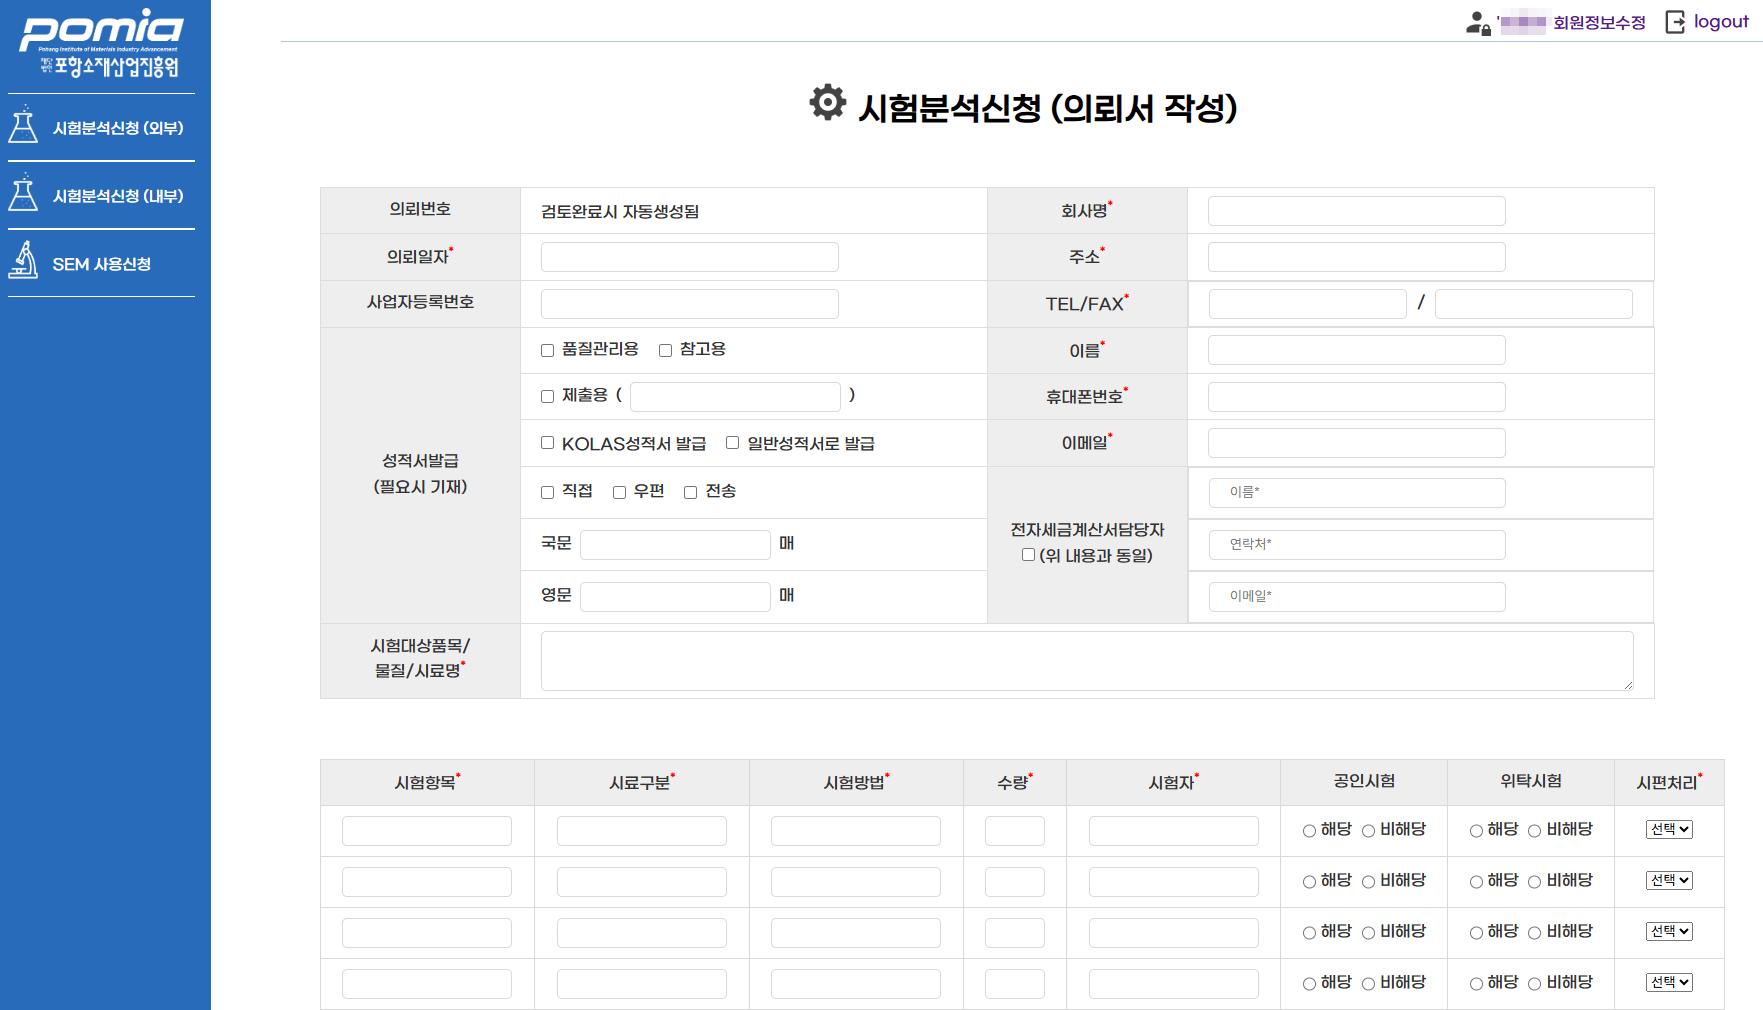Check the 품질관리용 checkbox
The width and height of the screenshot is (1763, 1010).
point(547,350)
